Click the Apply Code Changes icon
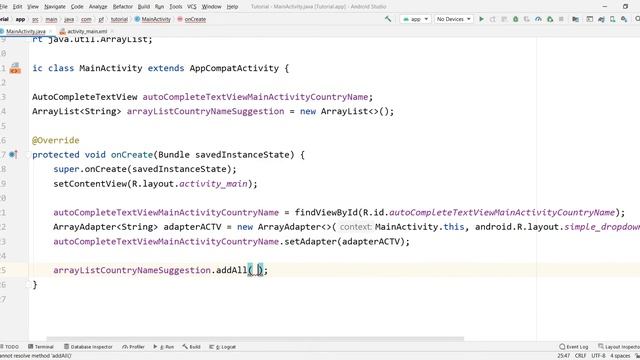The image size is (640, 360). [504, 19]
